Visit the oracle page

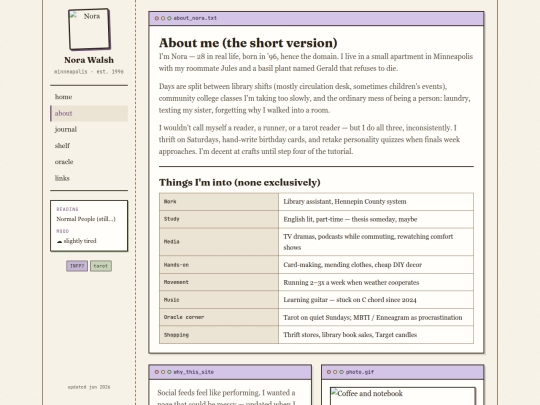[89, 162]
